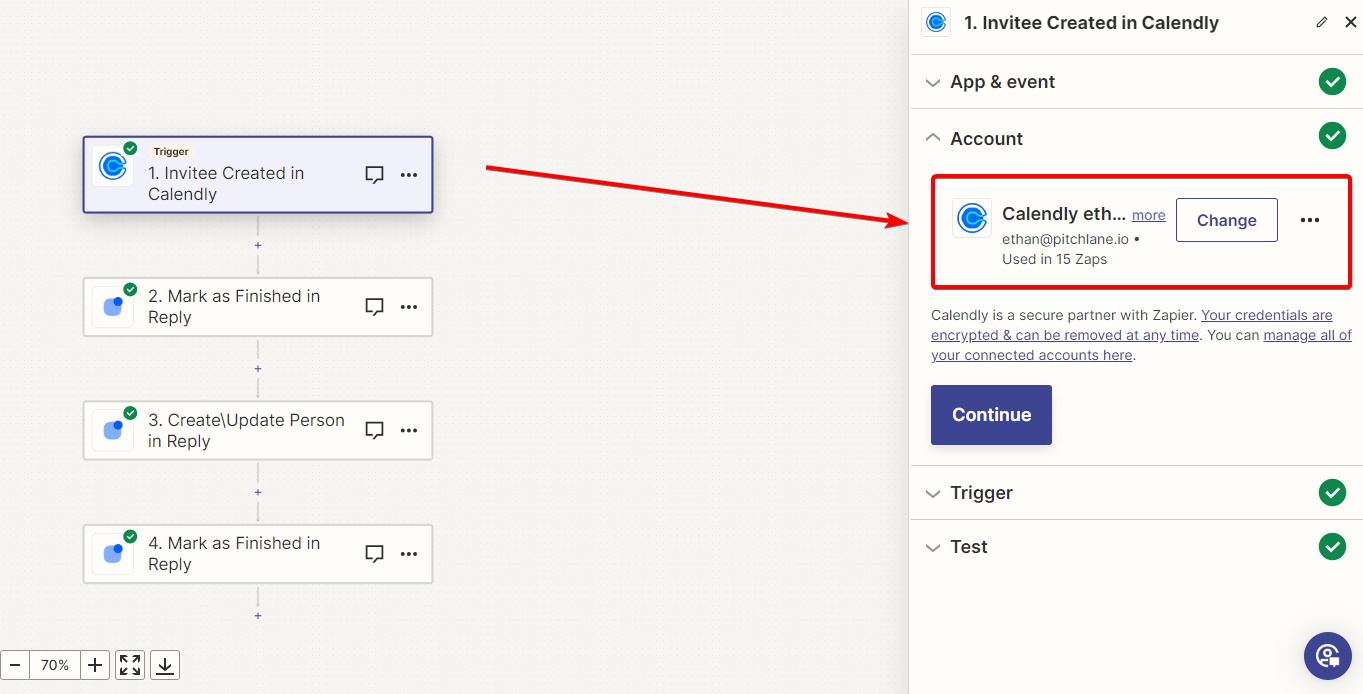Click the Trigger section green checkmark
The height and width of the screenshot is (694, 1363).
[1332, 492]
